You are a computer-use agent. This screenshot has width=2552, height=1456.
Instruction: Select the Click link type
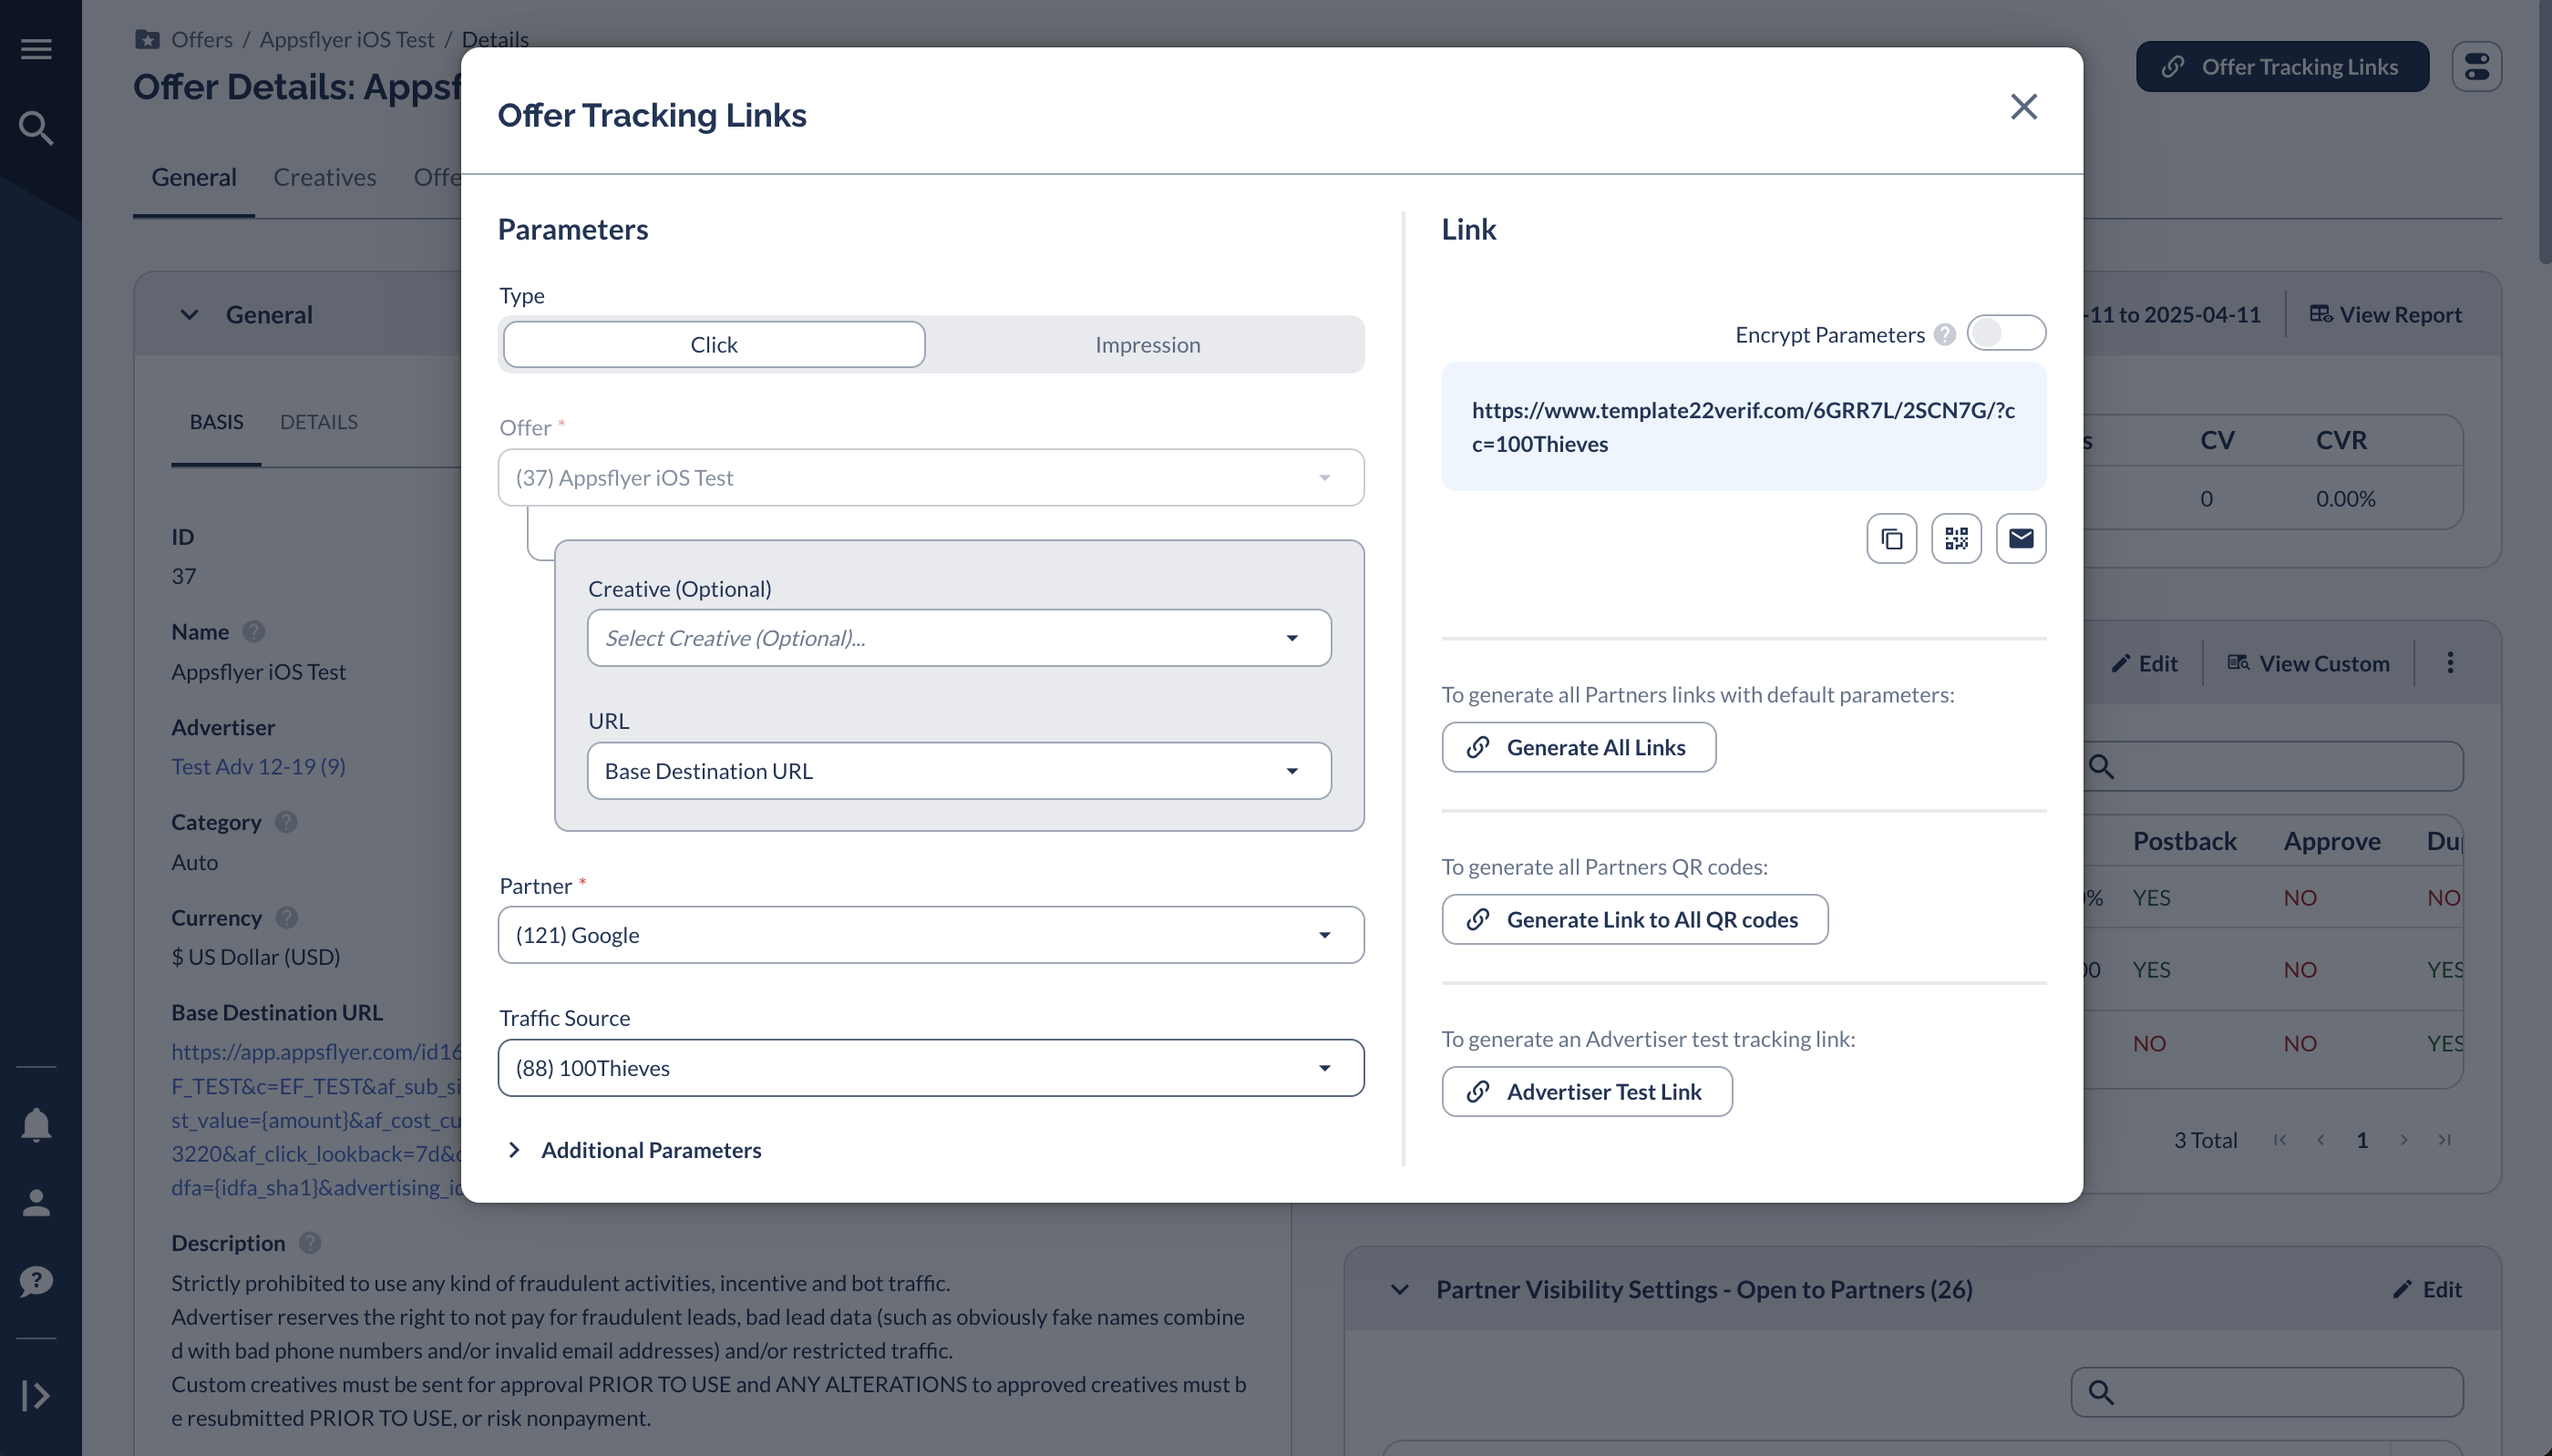point(714,344)
